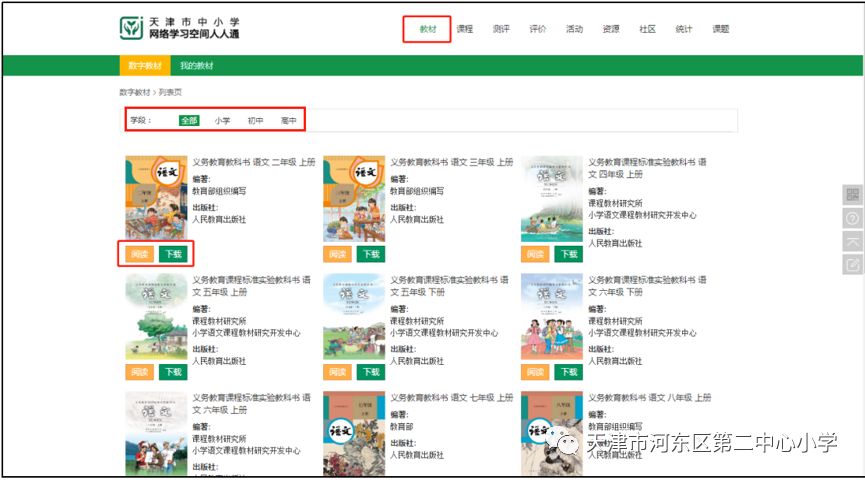Filter by 初中 stage
The width and height of the screenshot is (865, 480).
[255, 120]
